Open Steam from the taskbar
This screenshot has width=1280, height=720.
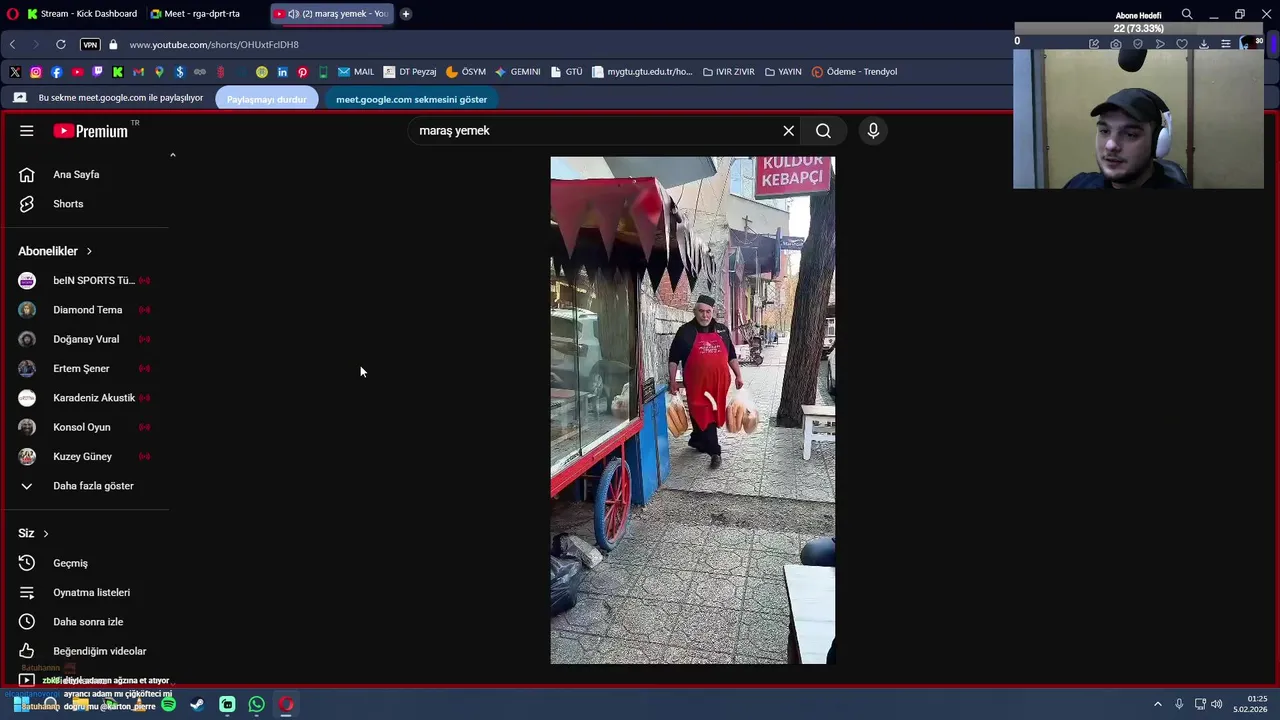(x=197, y=704)
